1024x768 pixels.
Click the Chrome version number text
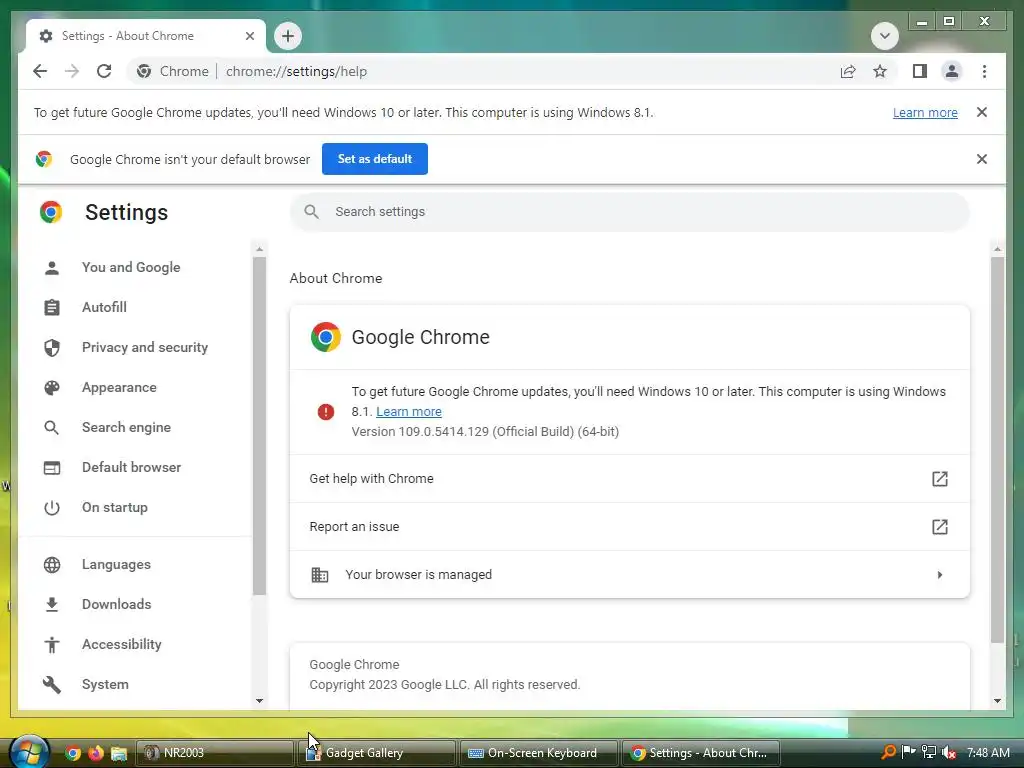(485, 432)
